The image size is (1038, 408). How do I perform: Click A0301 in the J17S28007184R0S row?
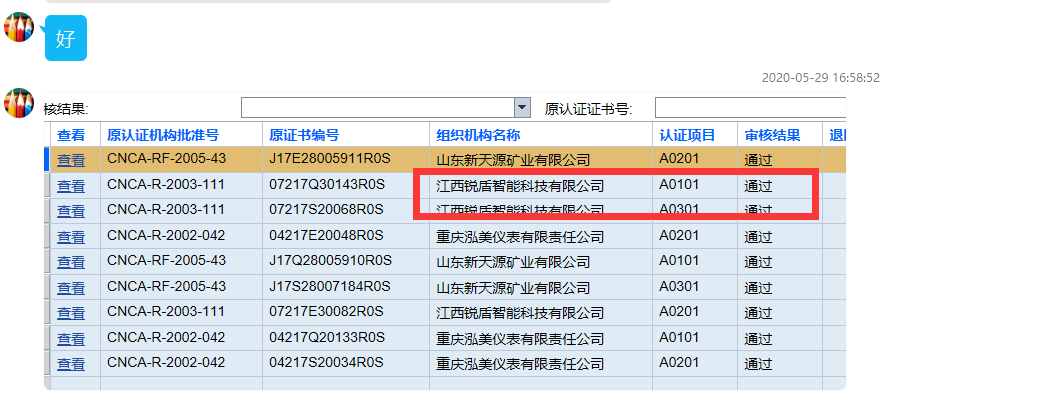679,286
